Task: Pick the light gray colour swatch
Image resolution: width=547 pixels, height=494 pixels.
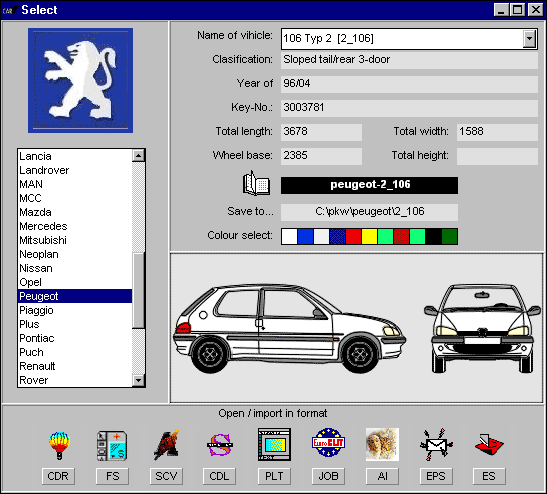Action: [321, 237]
